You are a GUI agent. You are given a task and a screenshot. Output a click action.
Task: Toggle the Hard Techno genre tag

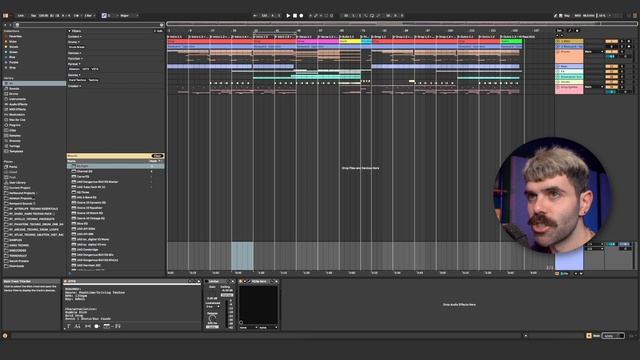[78, 80]
